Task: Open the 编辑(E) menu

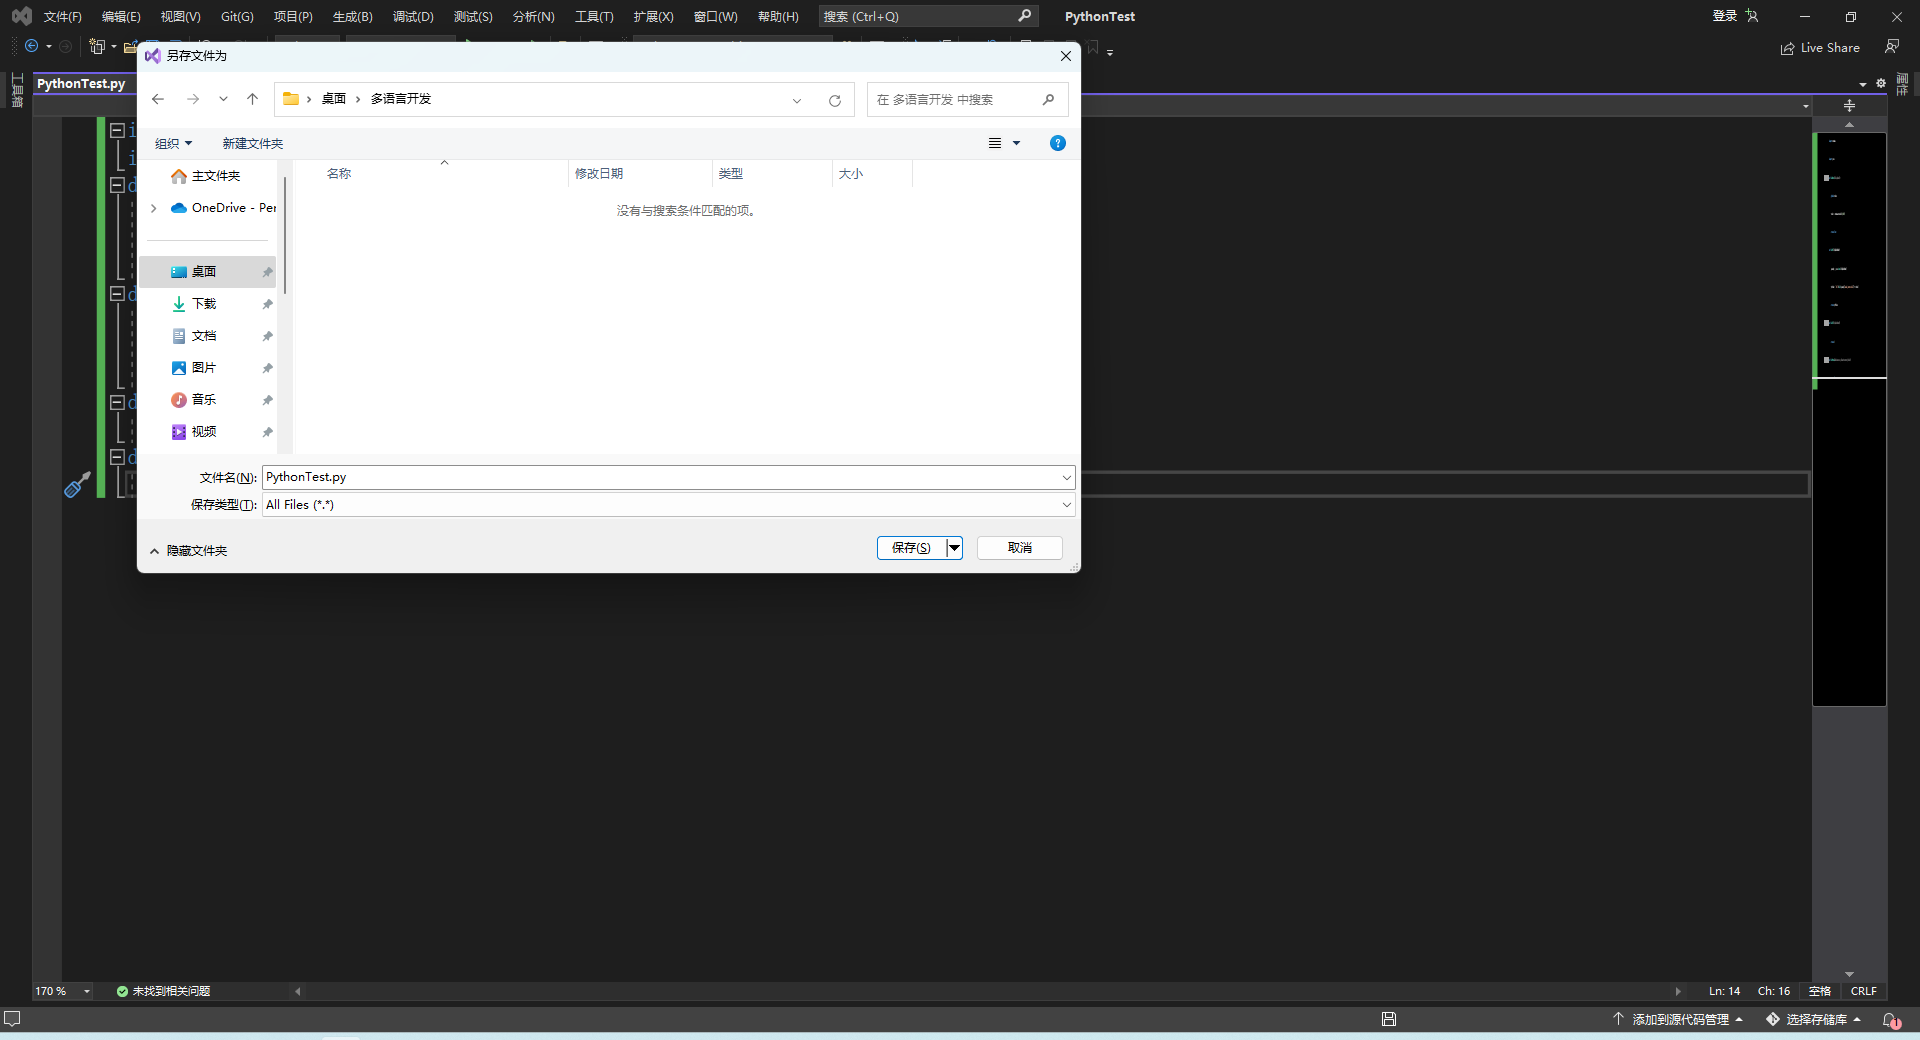Action: pyautogui.click(x=121, y=16)
